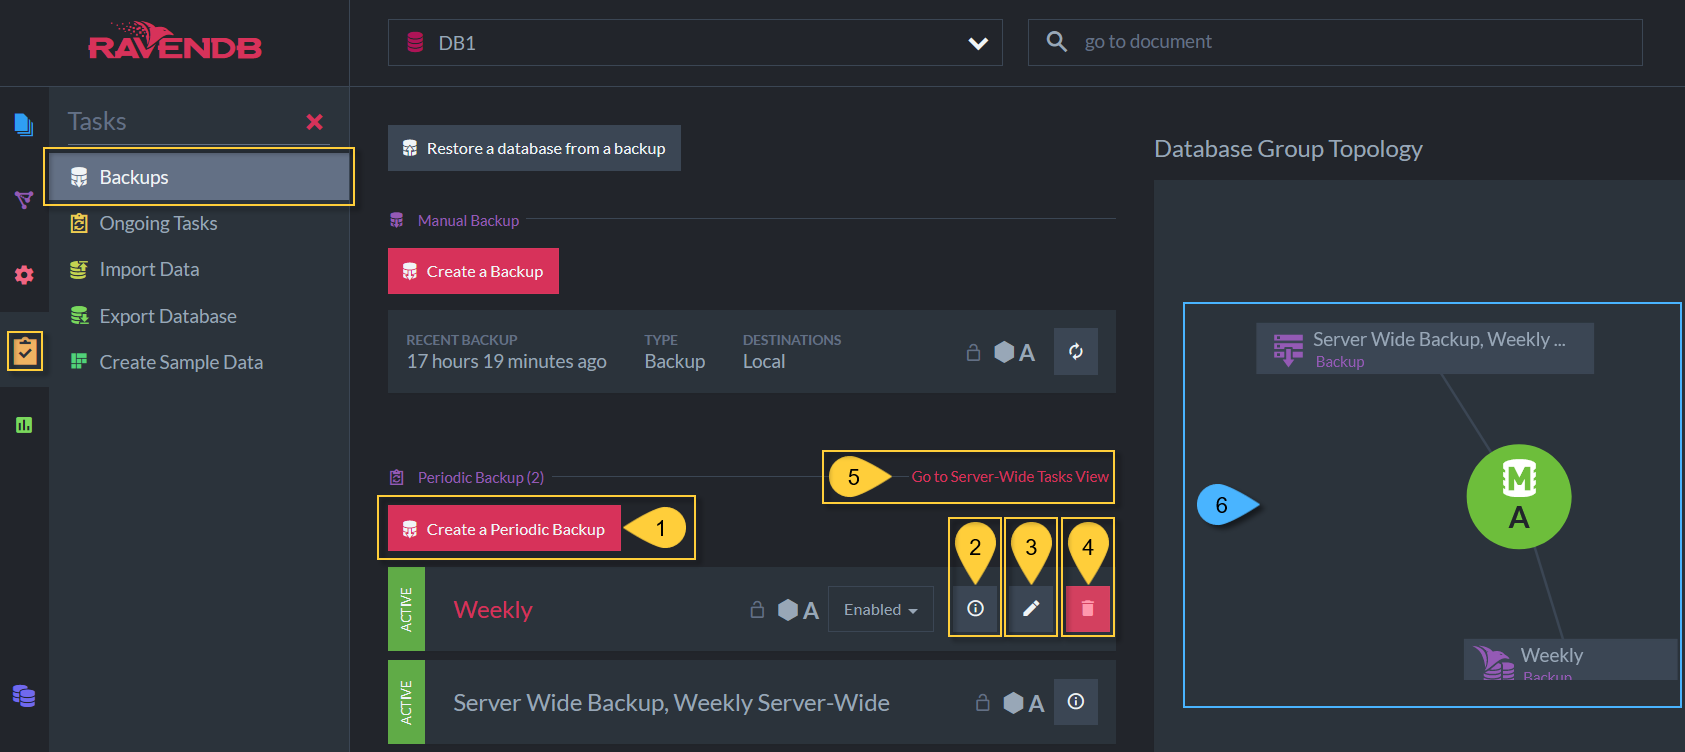This screenshot has height=752, width=1685.
Task: Refresh the recent manual backup info
Action: tap(1076, 351)
